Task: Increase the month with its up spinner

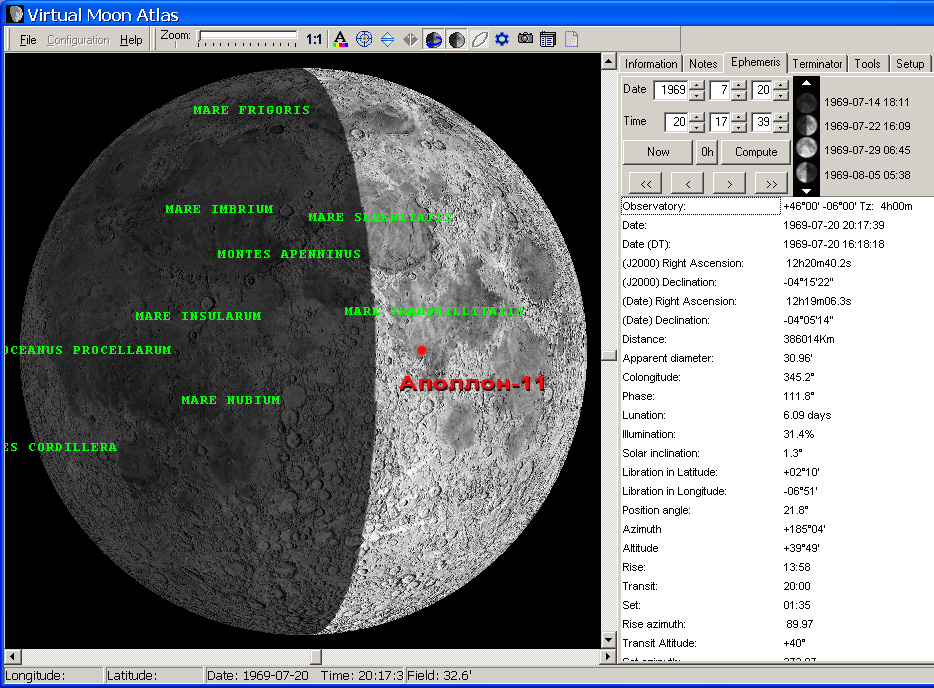Action: [x=739, y=85]
